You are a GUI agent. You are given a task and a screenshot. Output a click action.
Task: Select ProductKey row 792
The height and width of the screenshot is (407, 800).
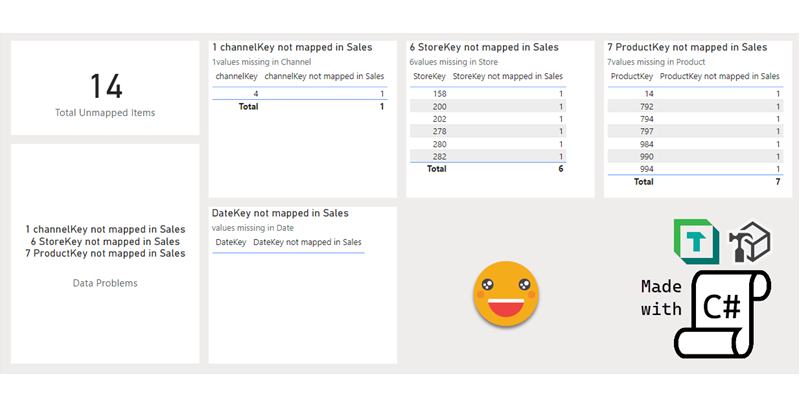(x=645, y=106)
